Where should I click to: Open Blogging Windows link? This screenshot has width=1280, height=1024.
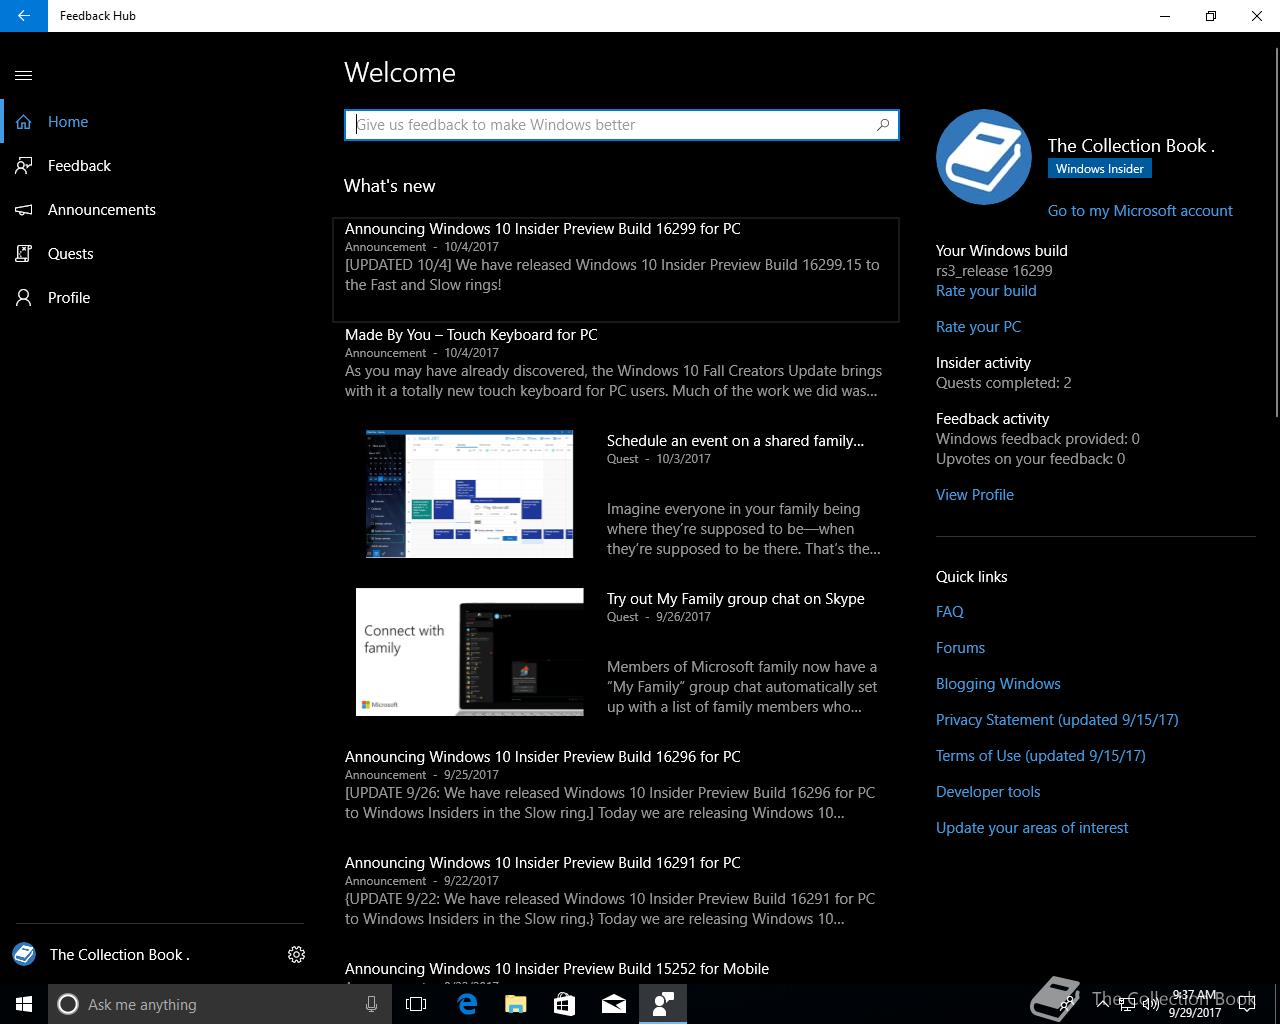click(x=998, y=684)
